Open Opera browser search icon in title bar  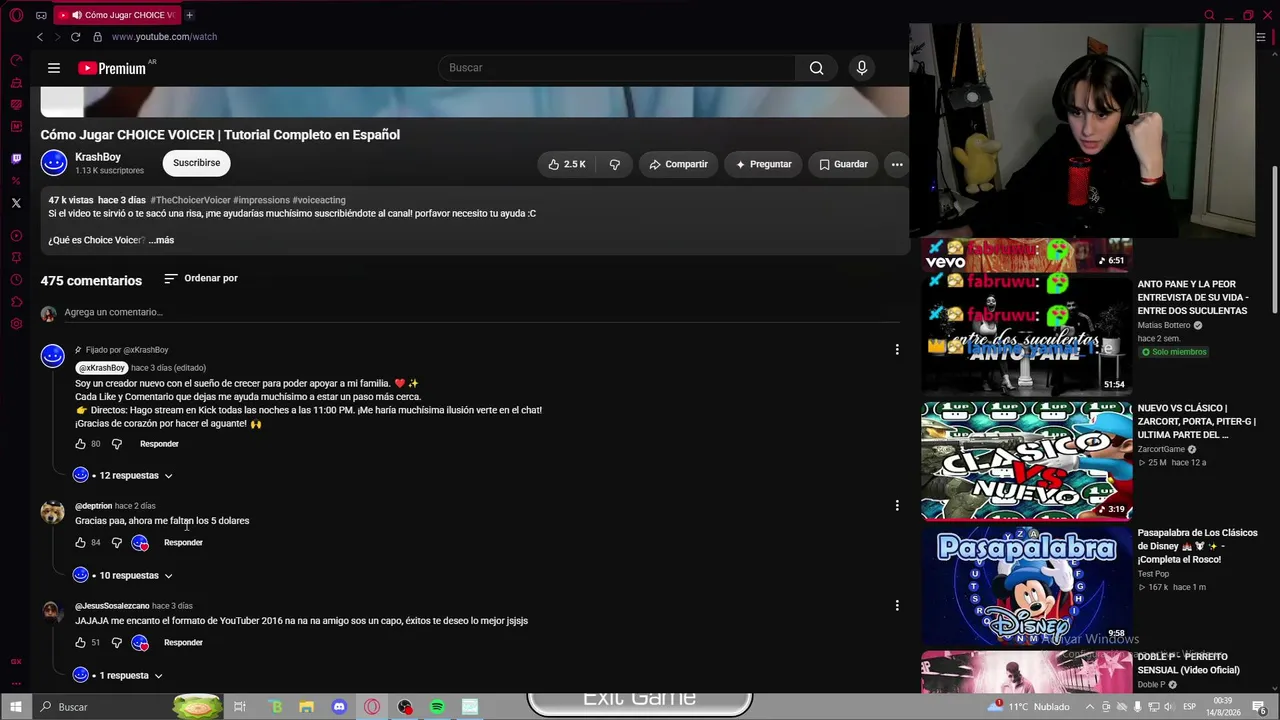point(1209,15)
